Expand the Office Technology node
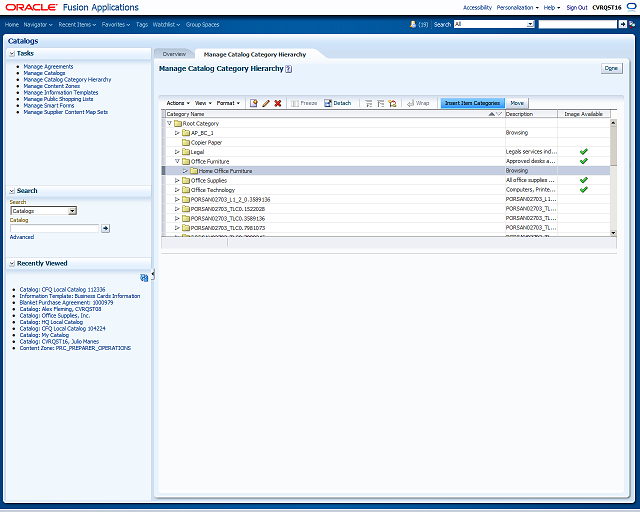The height and width of the screenshot is (512, 640). click(177, 190)
